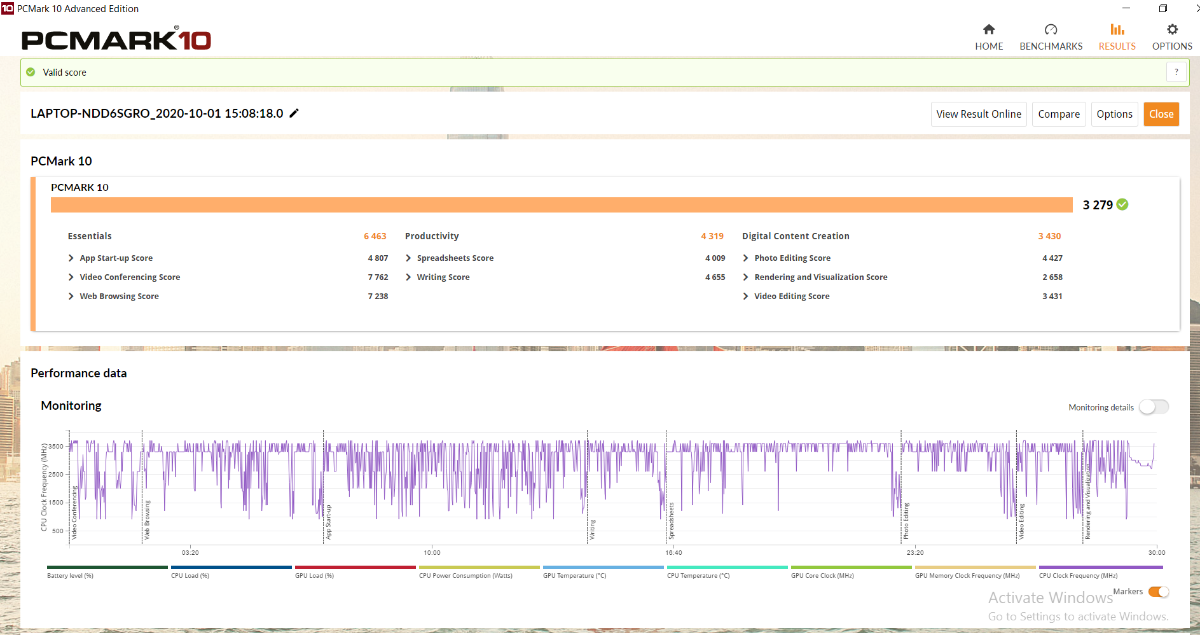Viewport: 1200px width, 635px height.
Task: Click the View Result Online button
Action: [x=978, y=114]
